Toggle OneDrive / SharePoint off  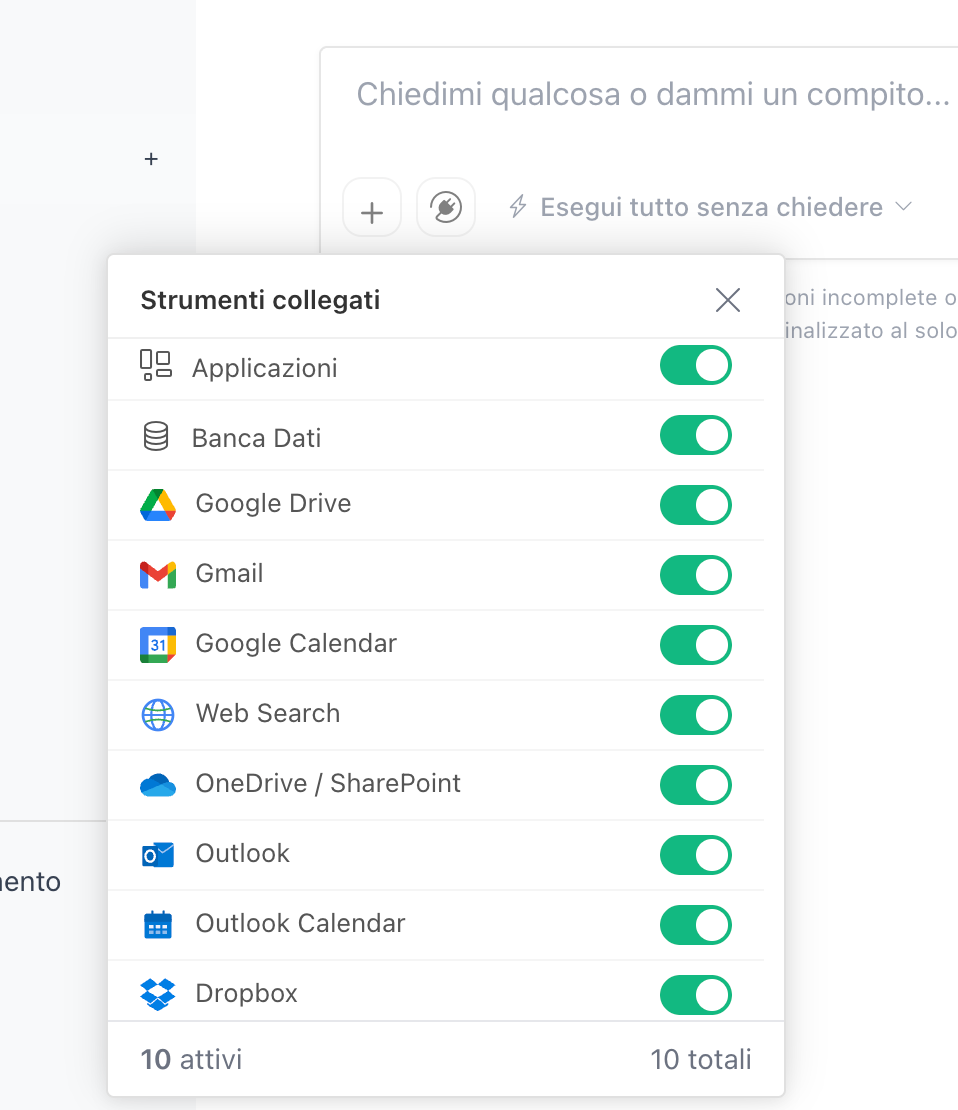(x=696, y=786)
